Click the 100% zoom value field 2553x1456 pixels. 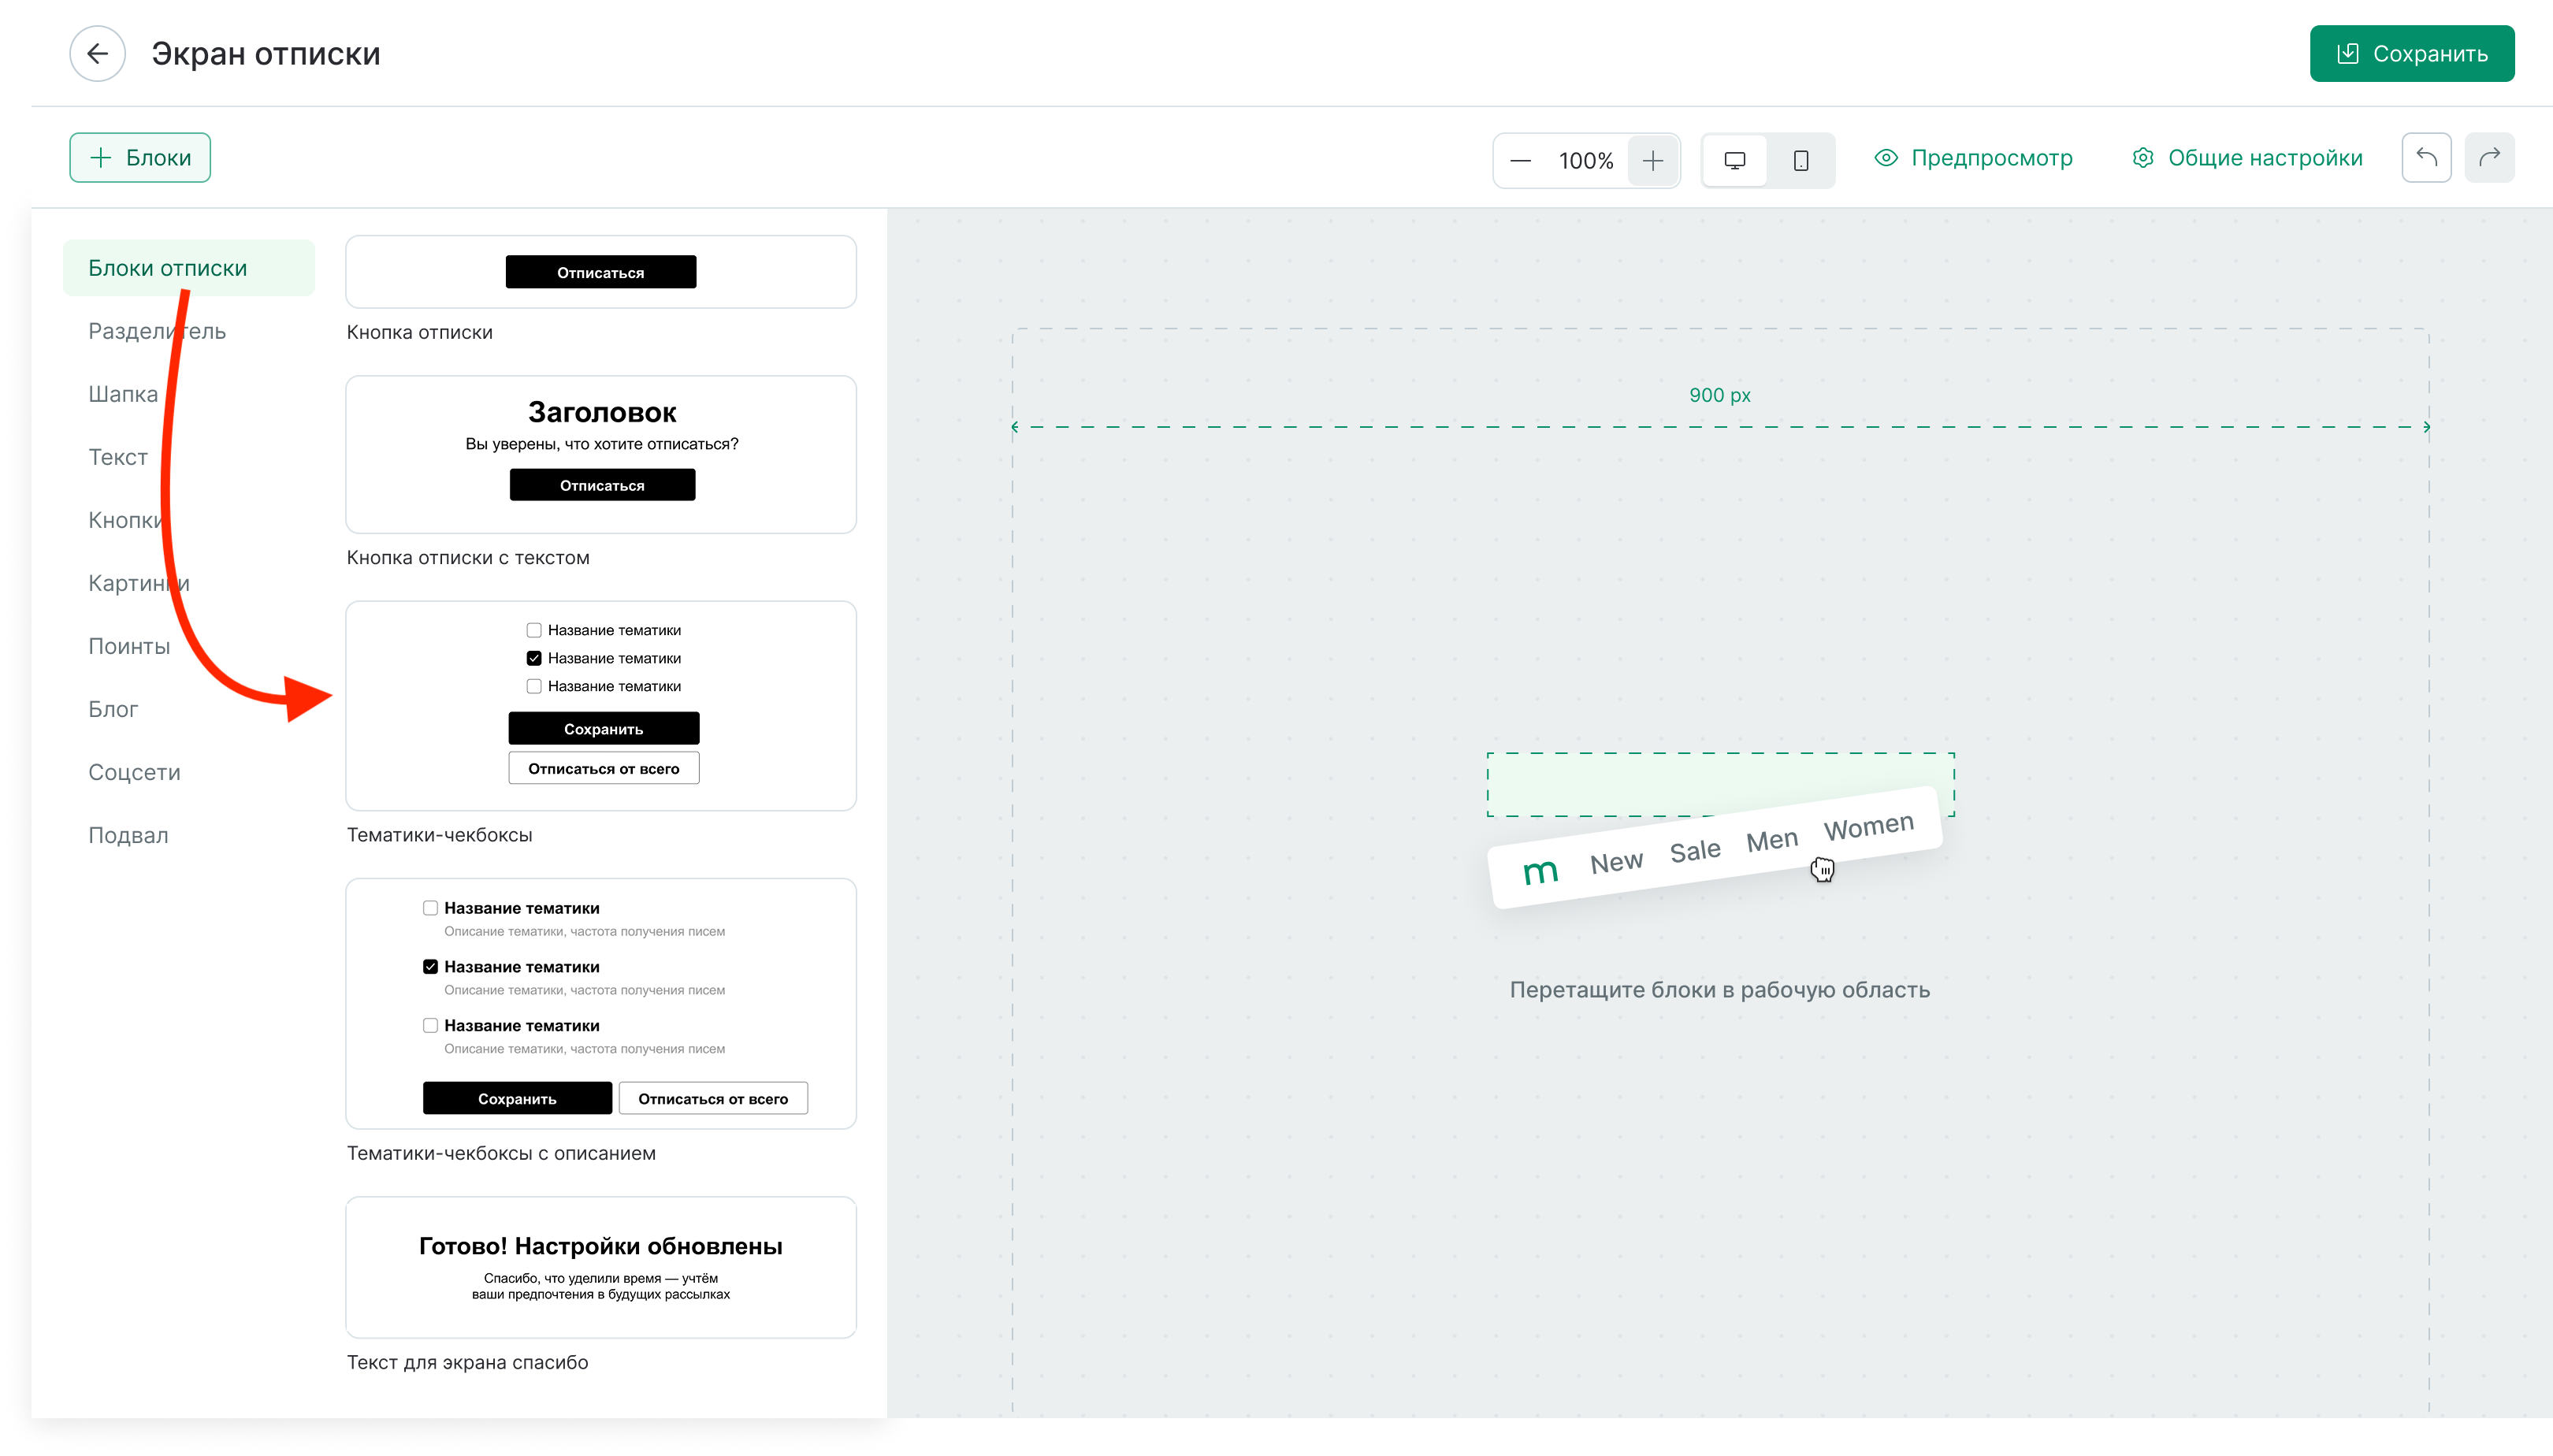(1585, 160)
